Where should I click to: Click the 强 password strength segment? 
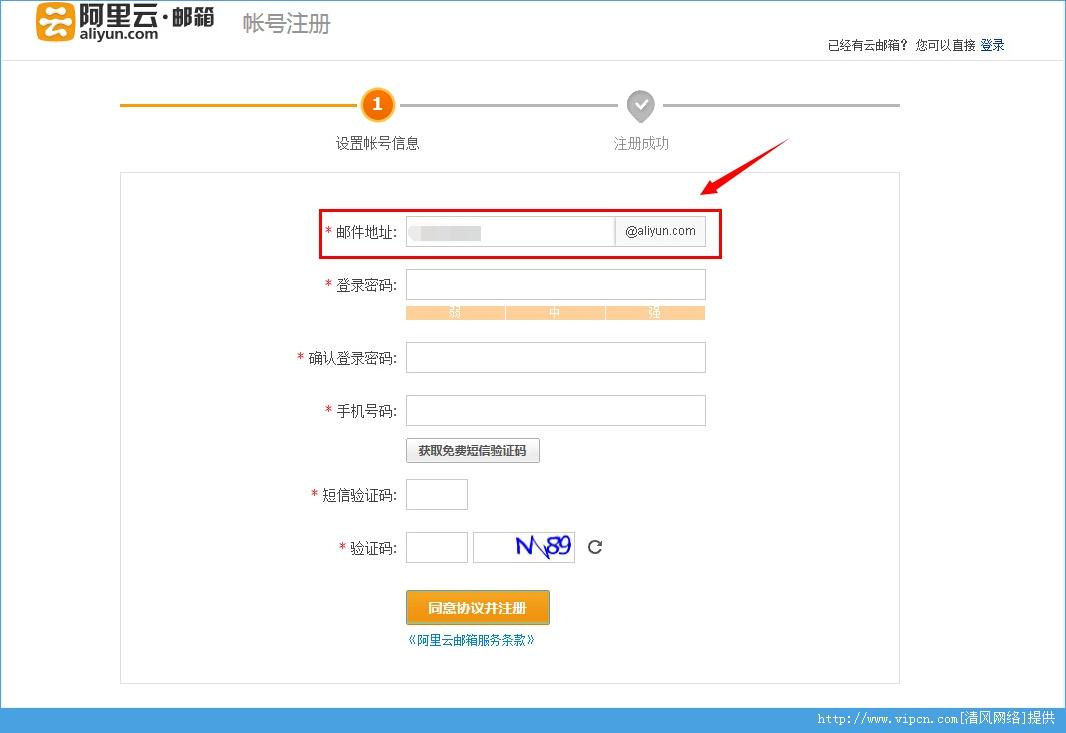pos(655,313)
